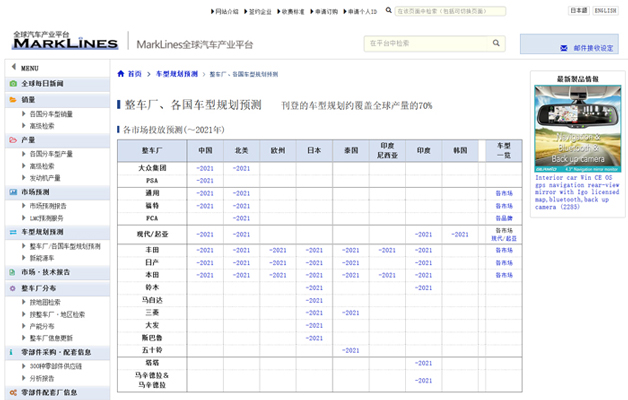Click the MarkLines logo

(x=65, y=40)
